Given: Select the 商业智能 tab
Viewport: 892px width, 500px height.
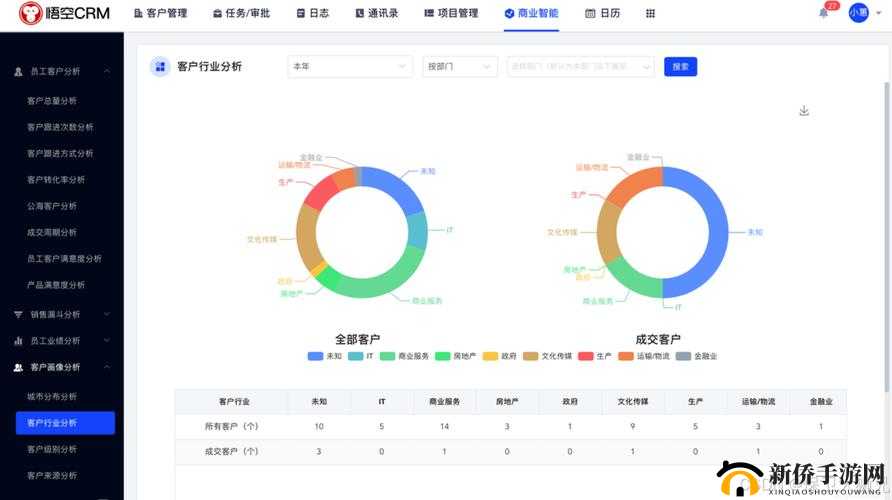Looking at the screenshot, I should coord(531,13).
